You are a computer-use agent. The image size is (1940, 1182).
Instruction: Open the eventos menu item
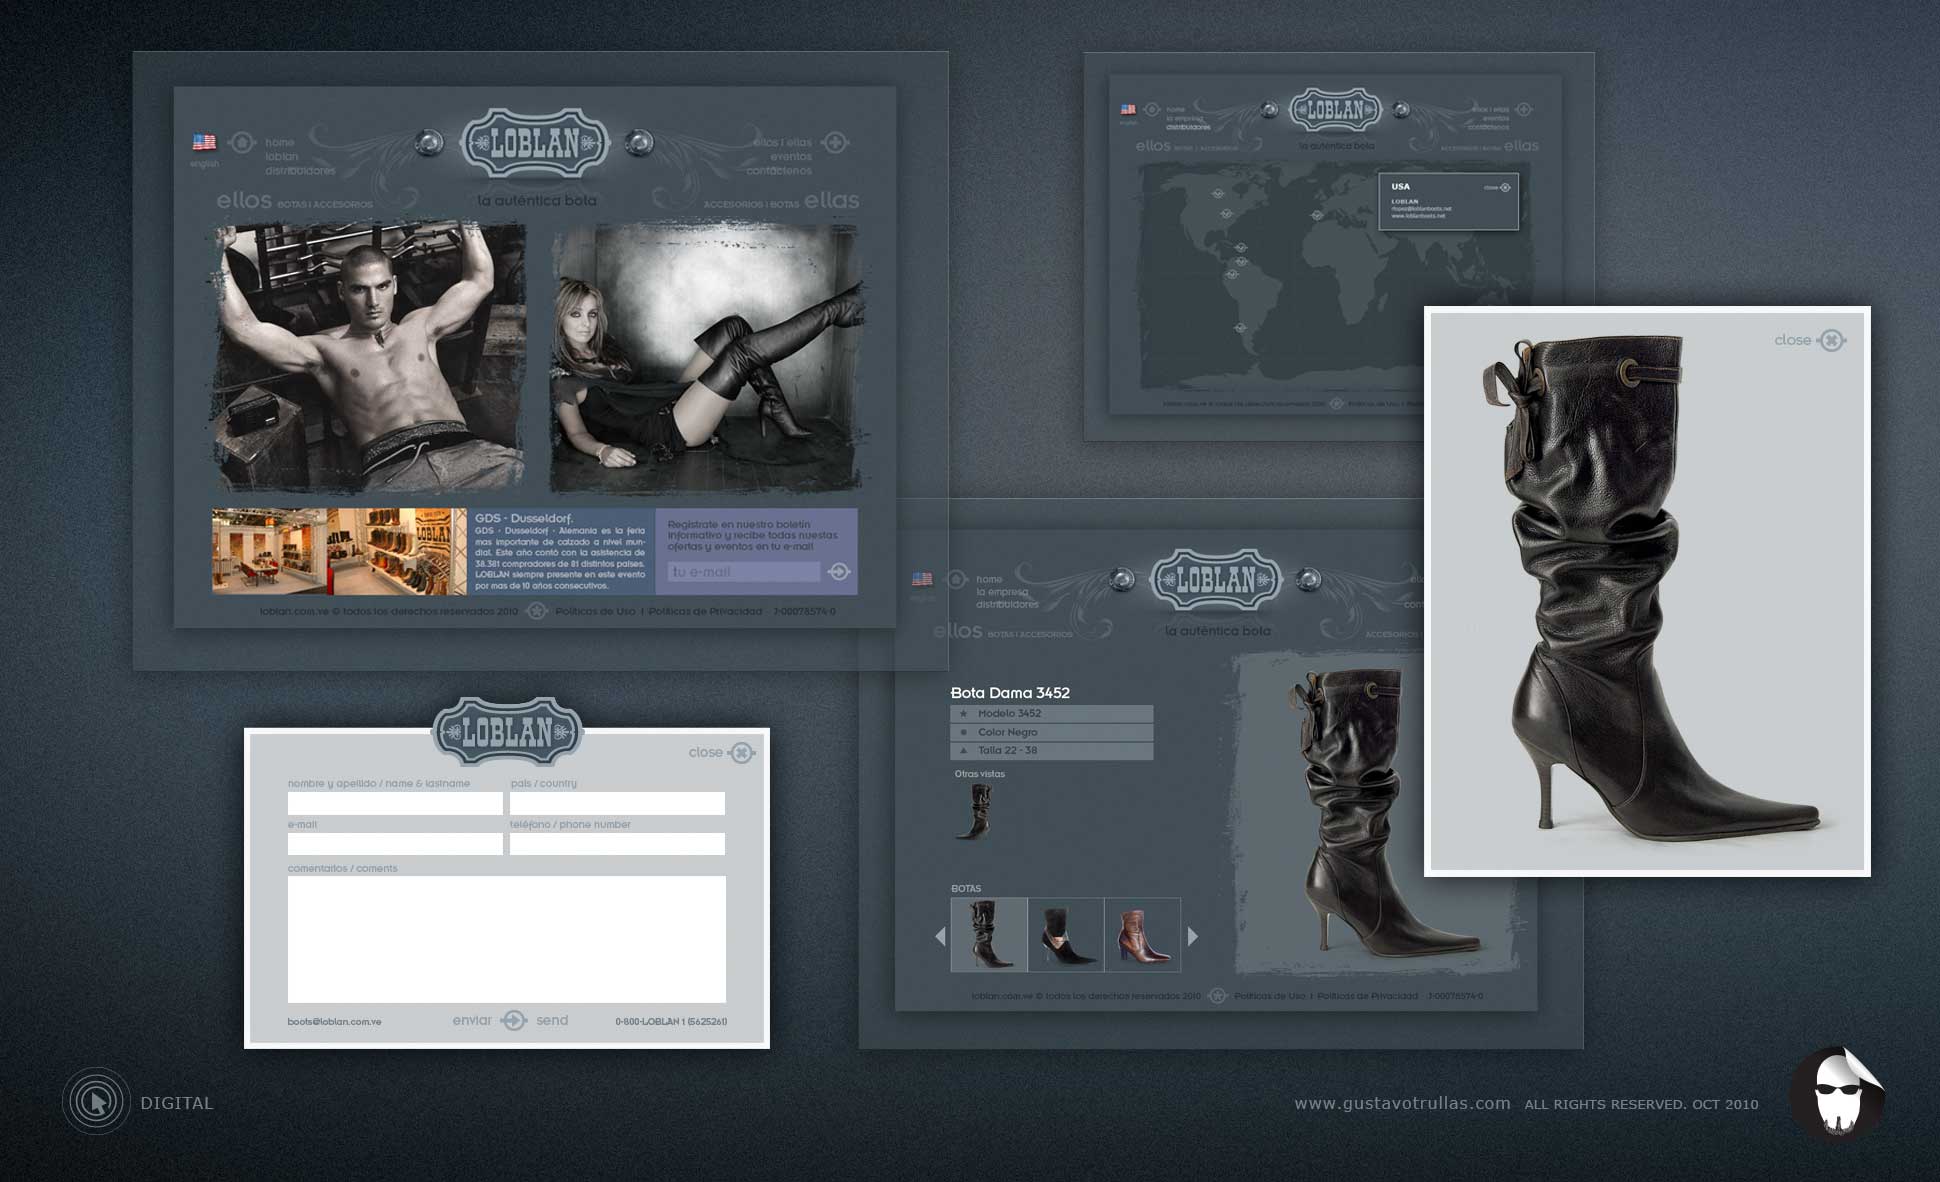tap(791, 157)
